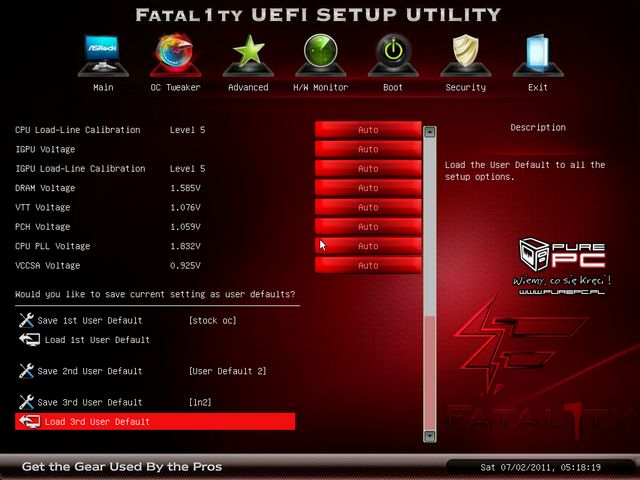Select the OC Tweaker flaming globe icon
640x480 pixels.
176,56
